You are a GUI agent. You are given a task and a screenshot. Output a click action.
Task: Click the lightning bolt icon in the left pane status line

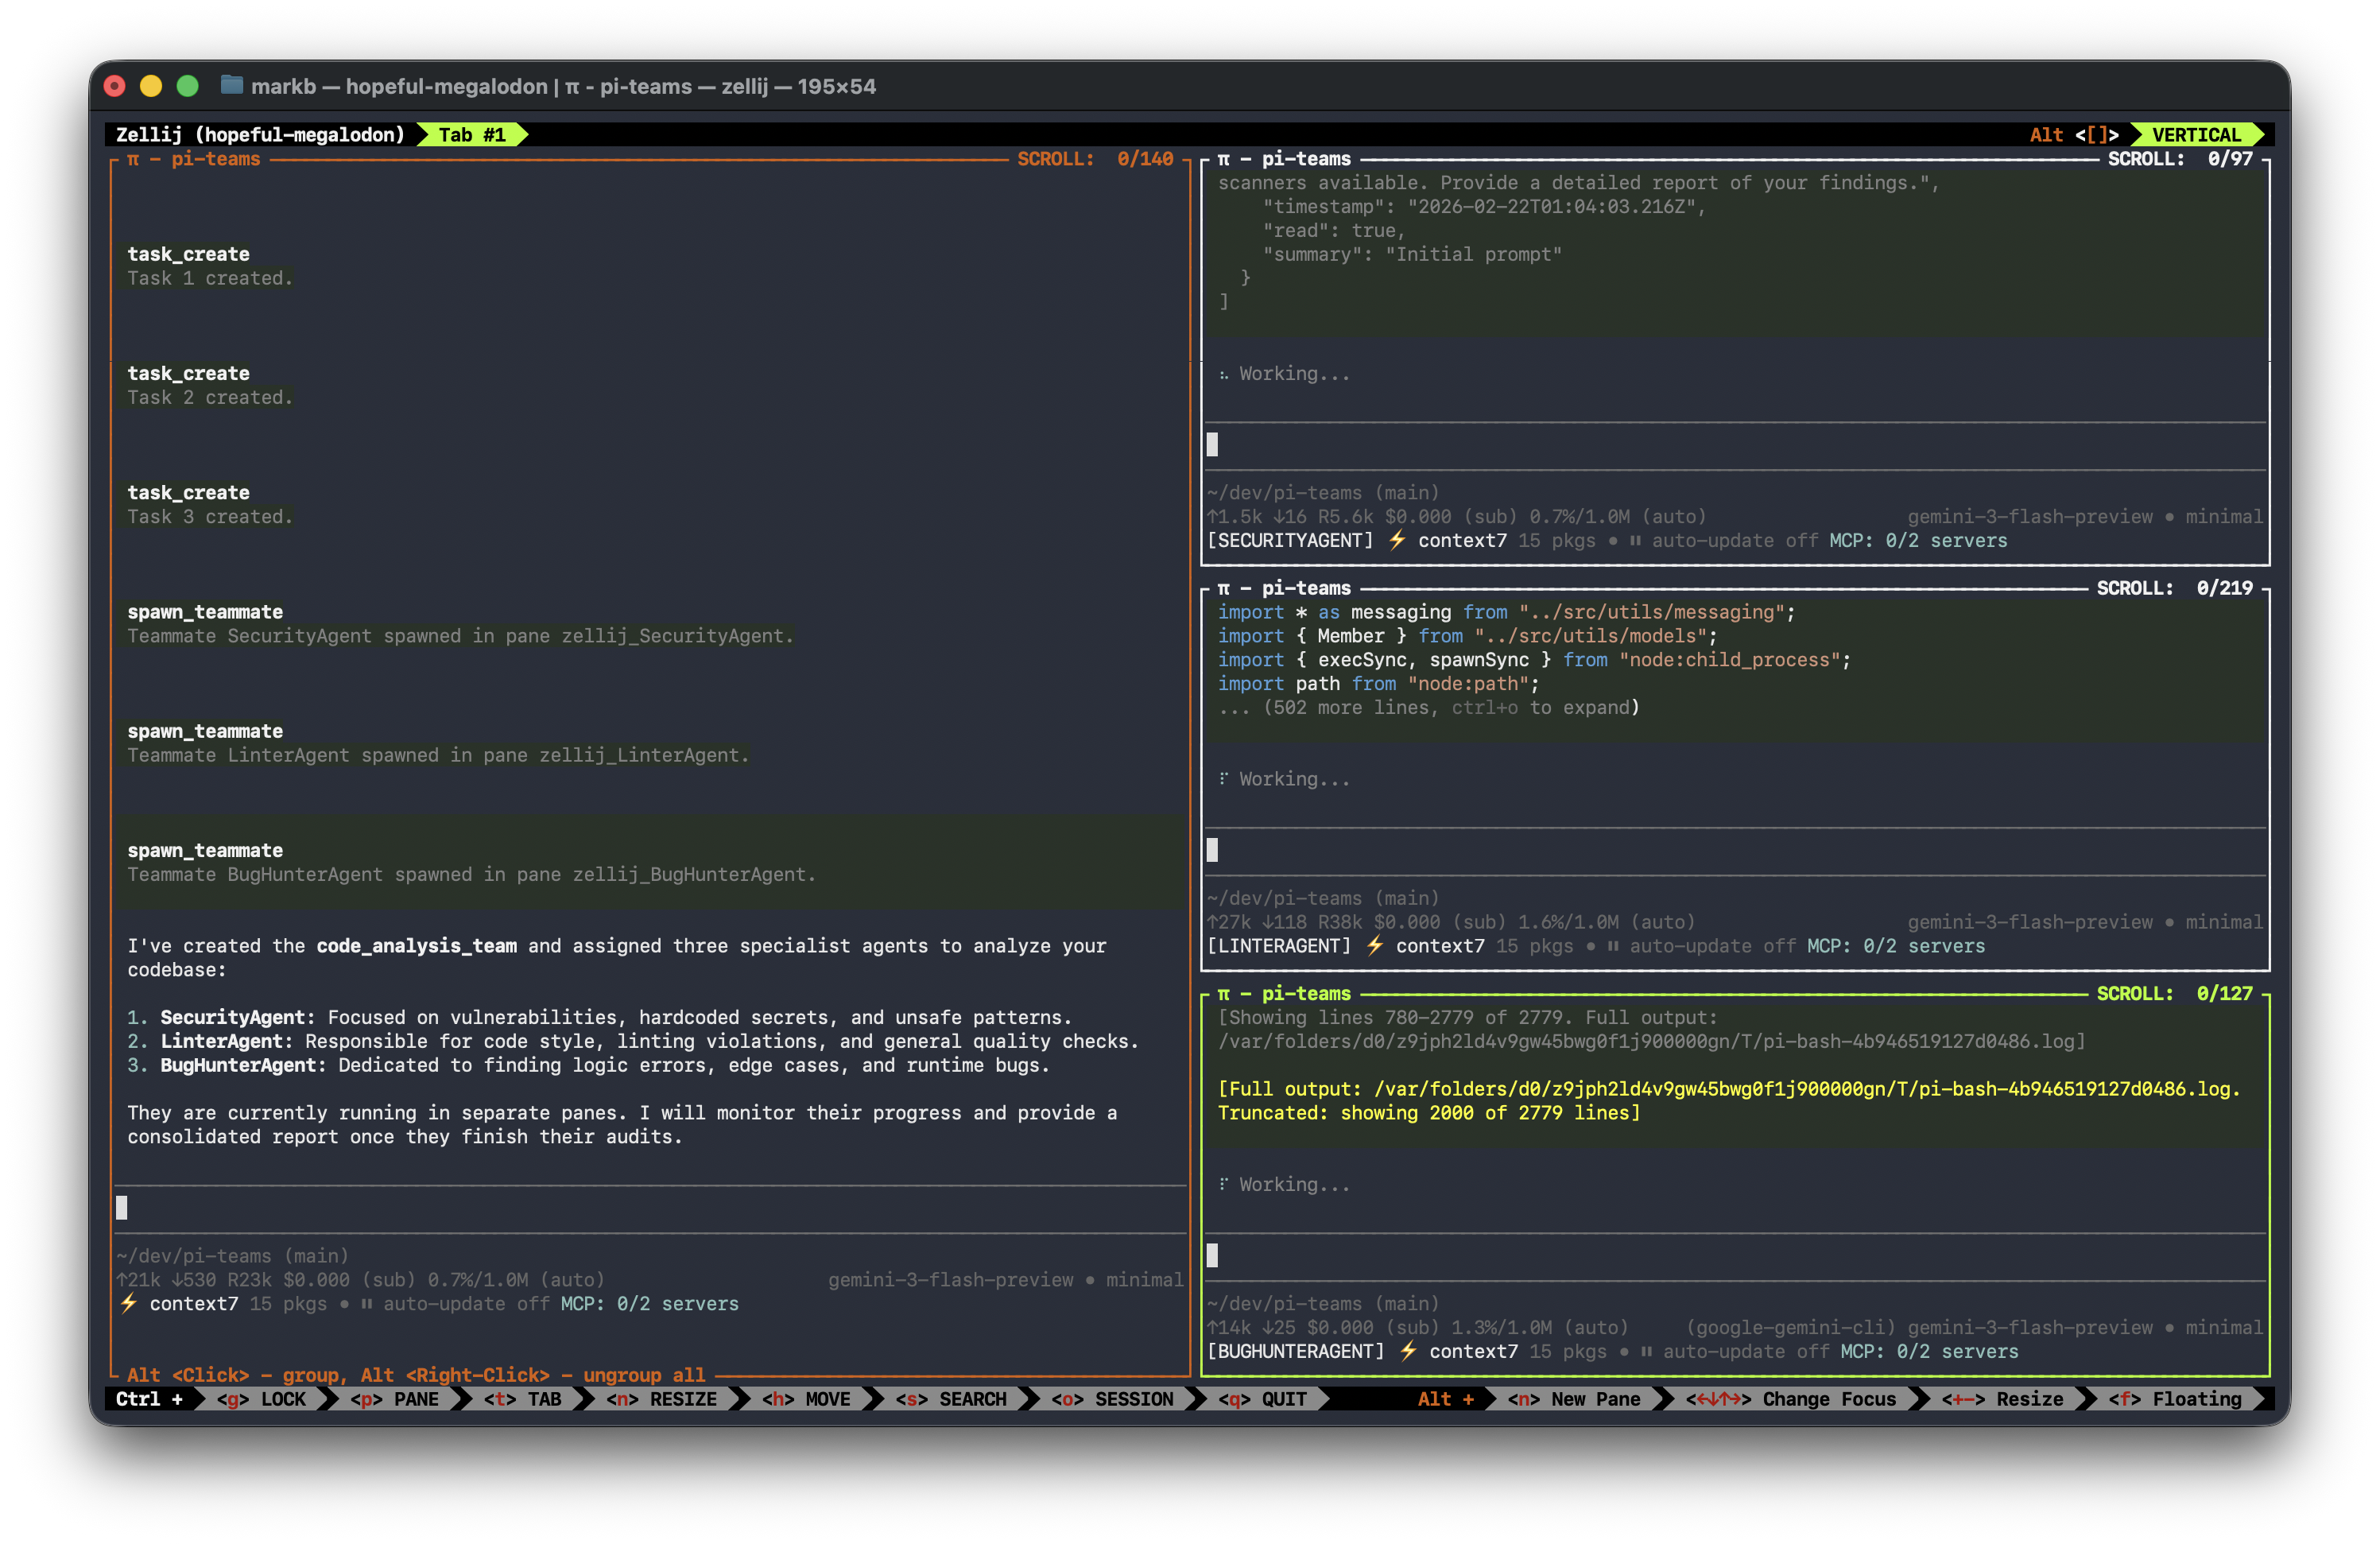tap(128, 1303)
